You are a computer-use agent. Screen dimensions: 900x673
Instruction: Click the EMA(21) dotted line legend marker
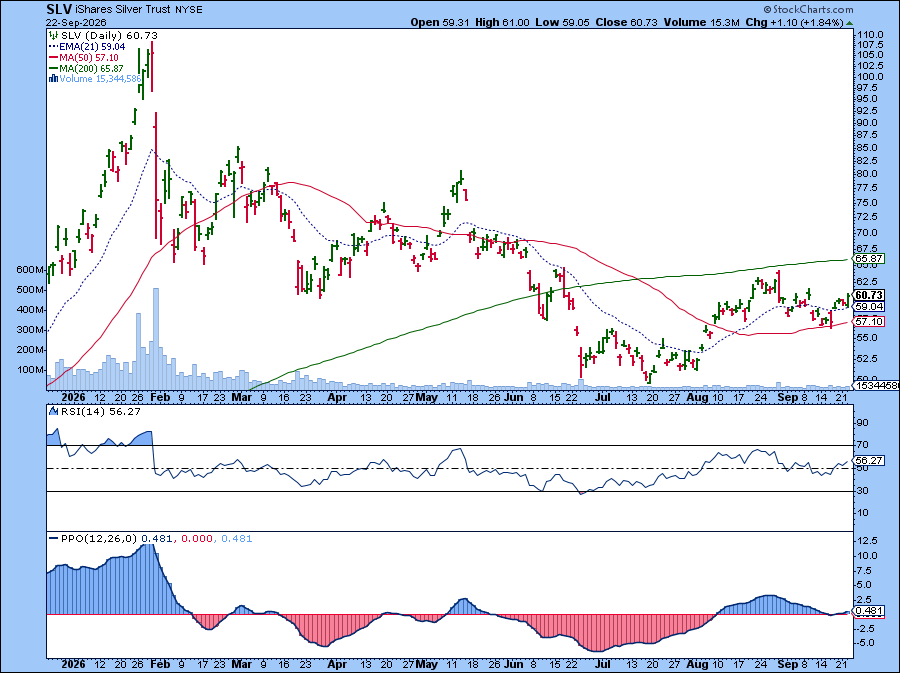53,46
